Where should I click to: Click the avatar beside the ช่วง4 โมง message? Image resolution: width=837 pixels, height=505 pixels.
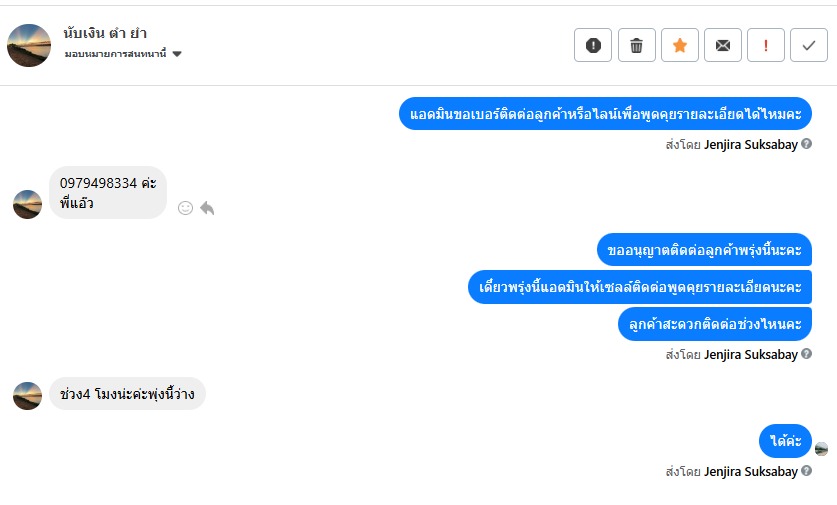coord(27,395)
